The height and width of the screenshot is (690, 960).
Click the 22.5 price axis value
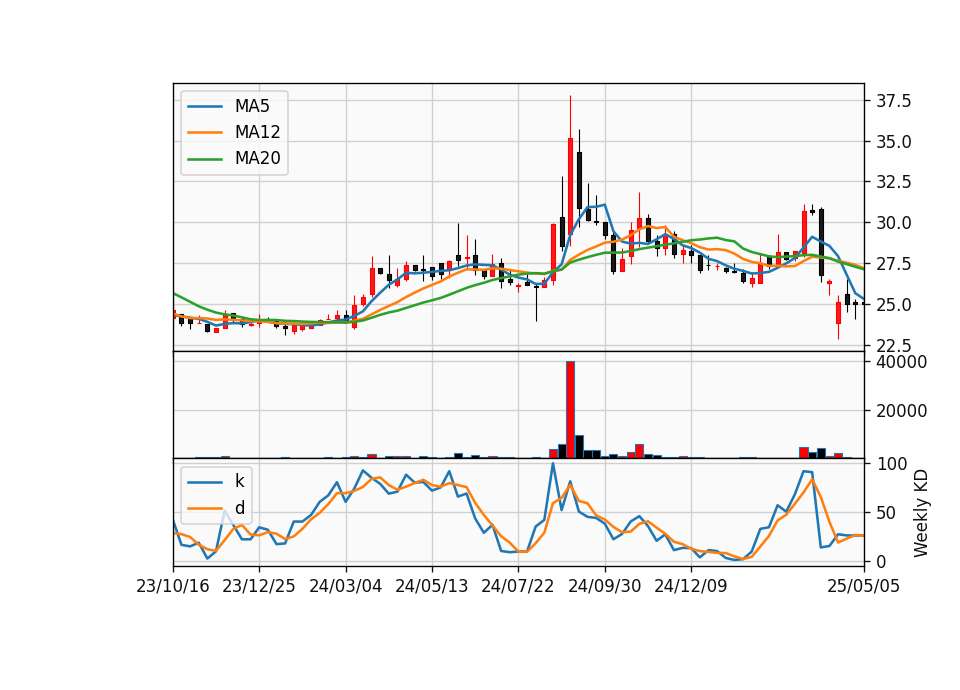coord(893,345)
